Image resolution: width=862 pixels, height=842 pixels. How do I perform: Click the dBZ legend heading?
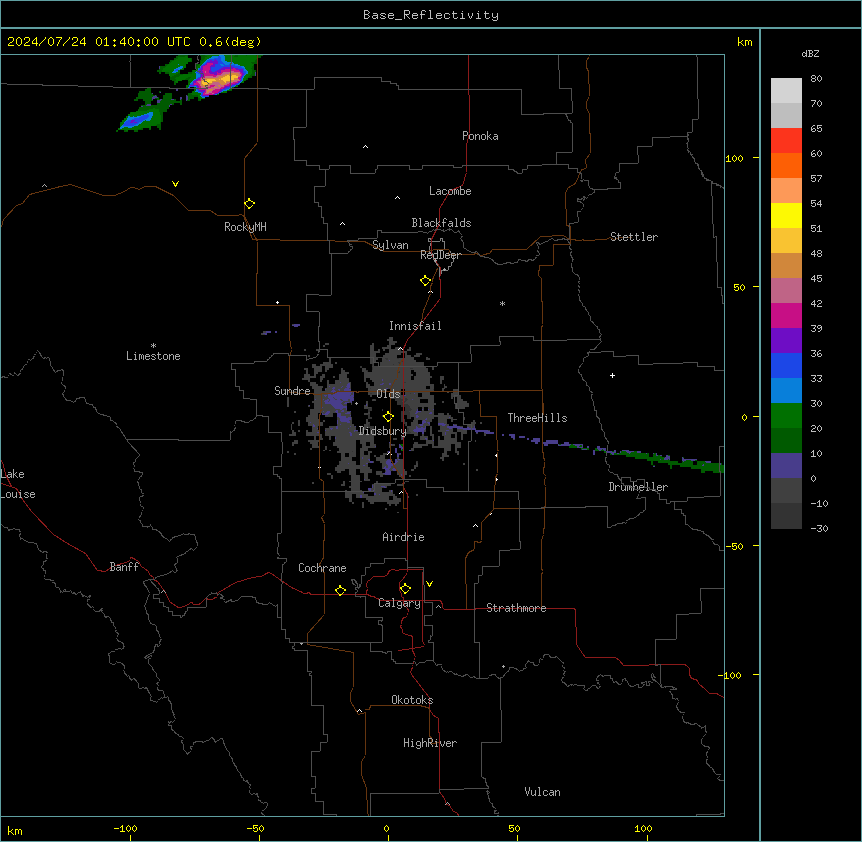point(810,54)
